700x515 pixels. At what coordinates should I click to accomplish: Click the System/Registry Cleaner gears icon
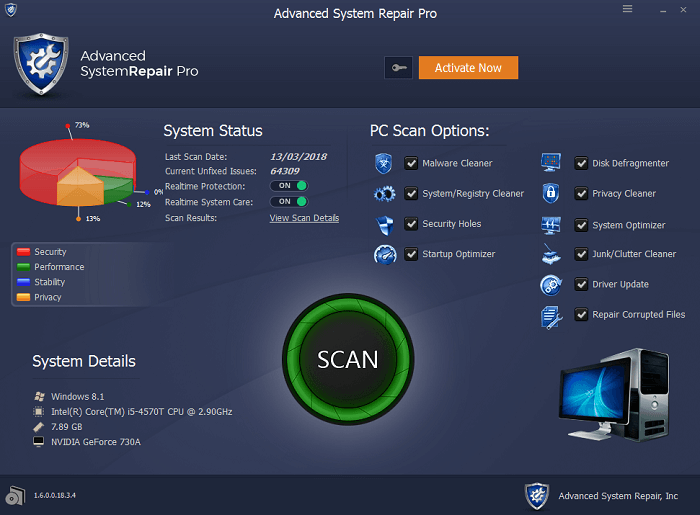click(384, 194)
